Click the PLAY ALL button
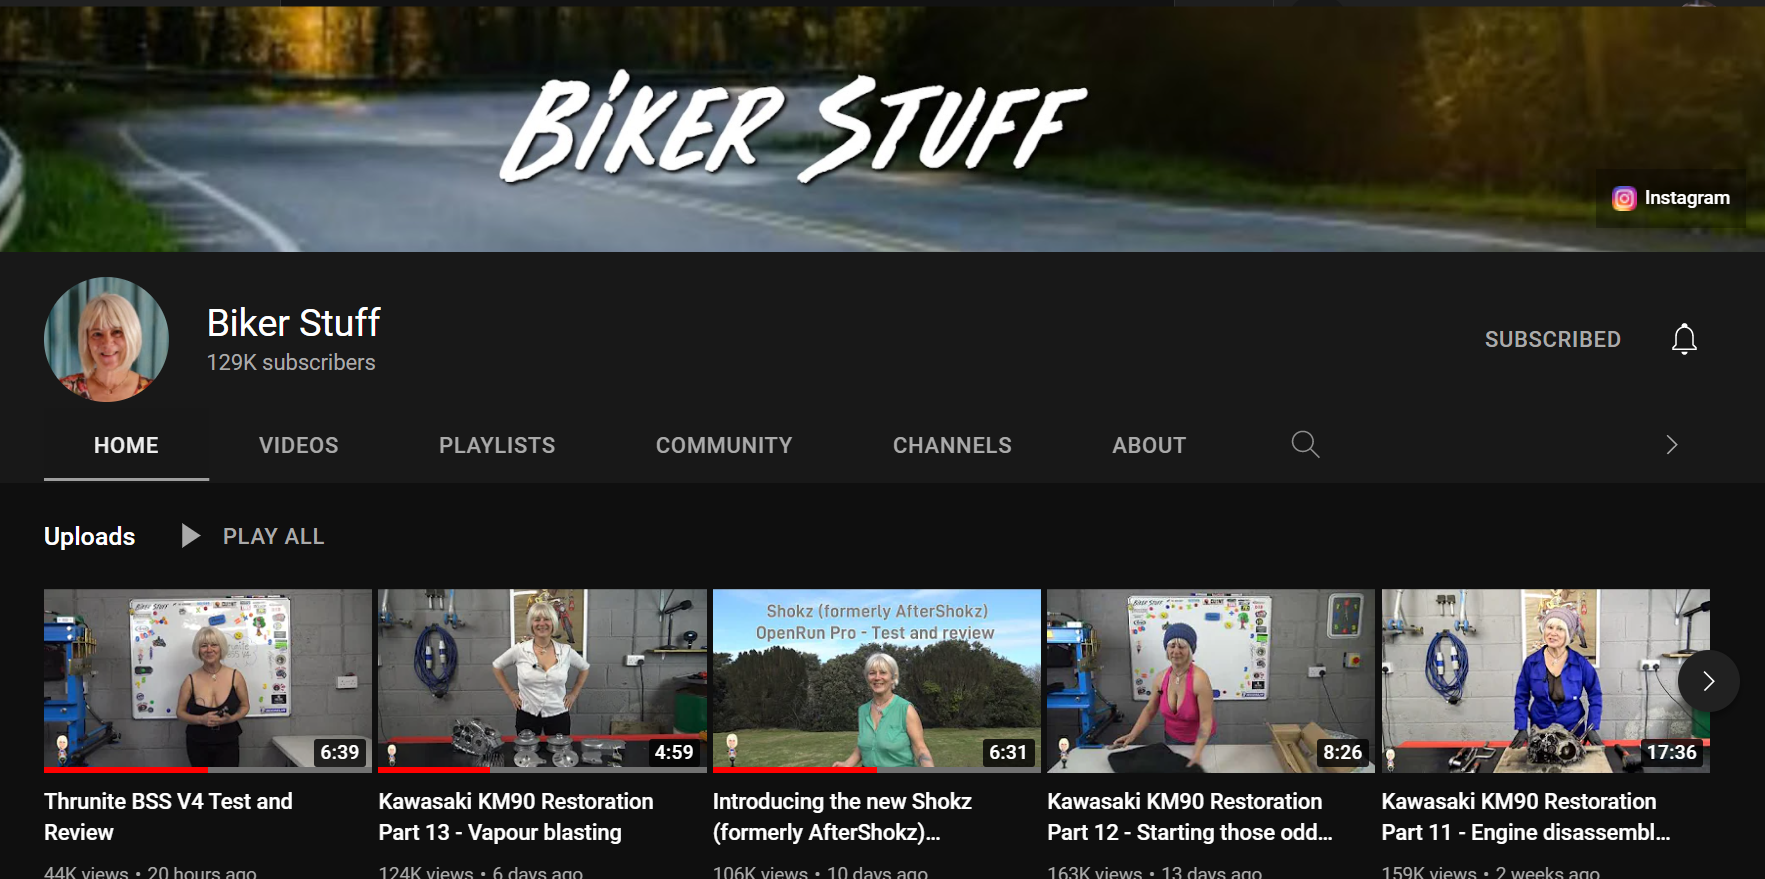Image resolution: width=1765 pixels, height=879 pixels. [273, 536]
